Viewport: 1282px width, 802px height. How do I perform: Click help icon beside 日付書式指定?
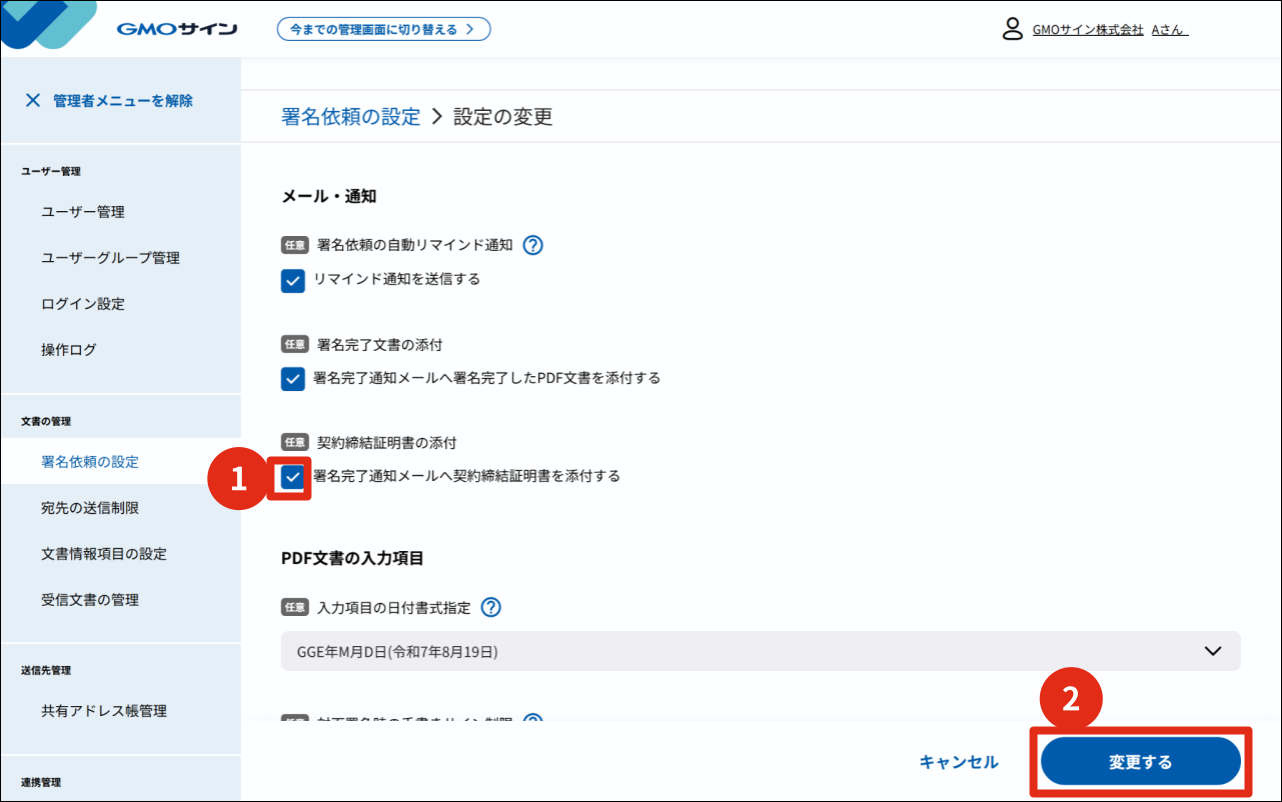[491, 607]
